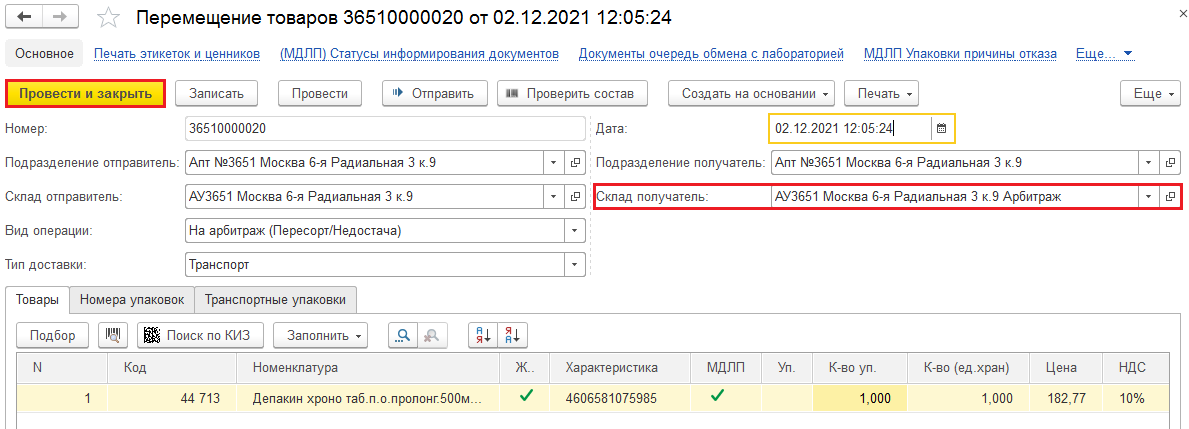Image resolution: width=1189 pixels, height=429 pixels.
Task: Open calendar picker in Дата field
Action: (941, 128)
